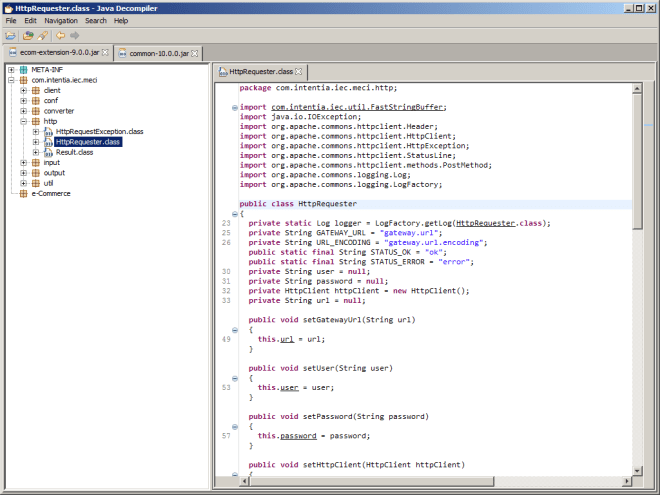
Task: Expand the META-INF tree node
Action: [x=11, y=70]
